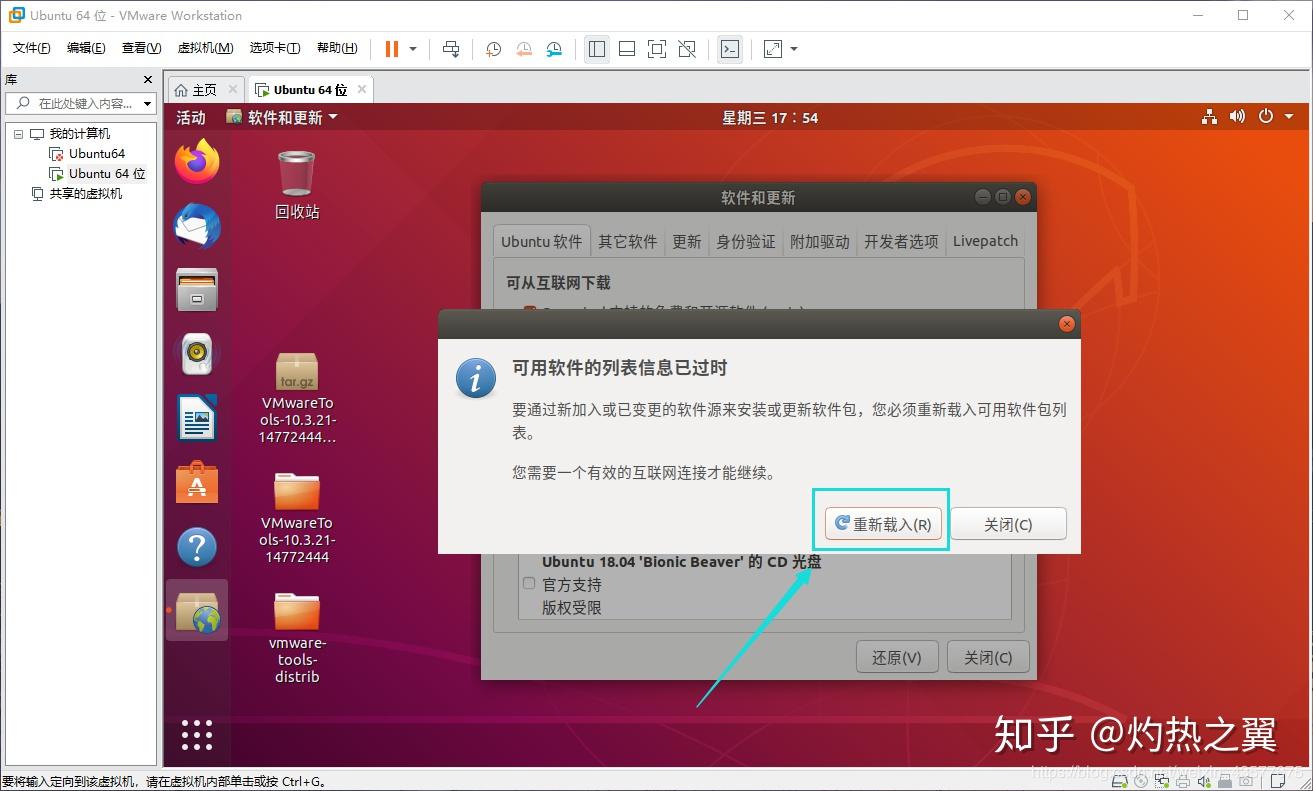Click 关闭(C) in the outdated-list dialog
The image size is (1313, 791).
click(x=1008, y=523)
